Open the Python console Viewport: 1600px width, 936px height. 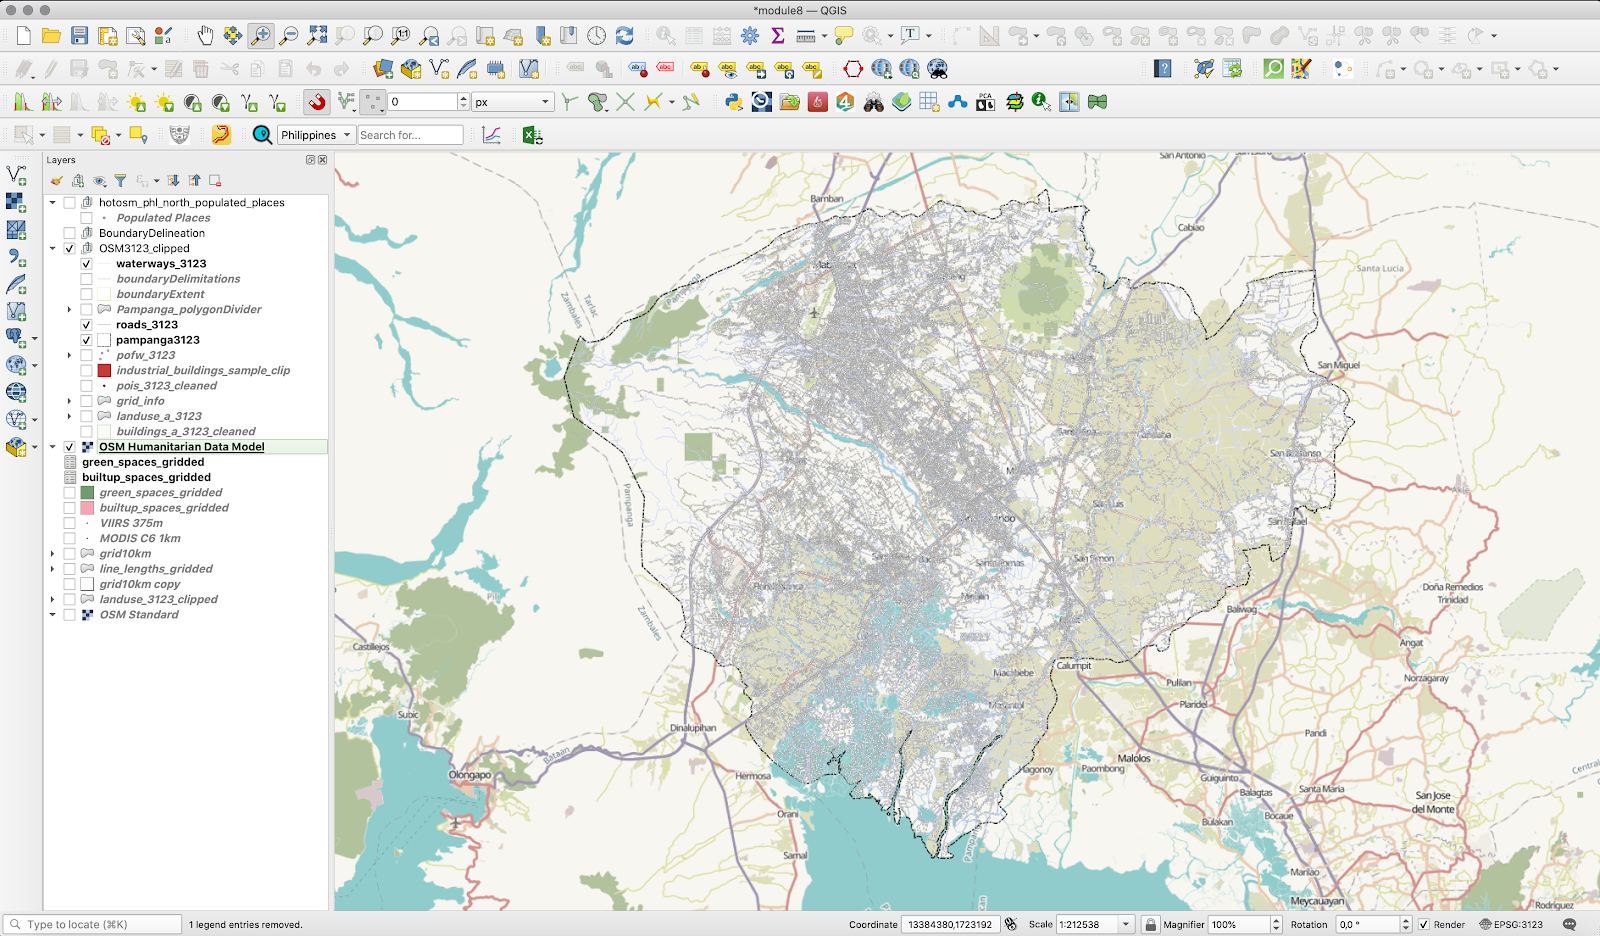[734, 102]
